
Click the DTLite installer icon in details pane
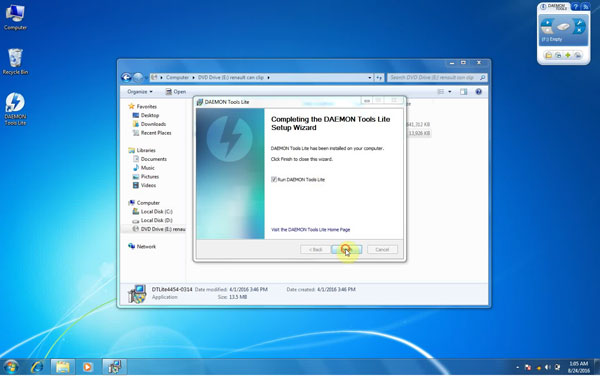coord(137,294)
